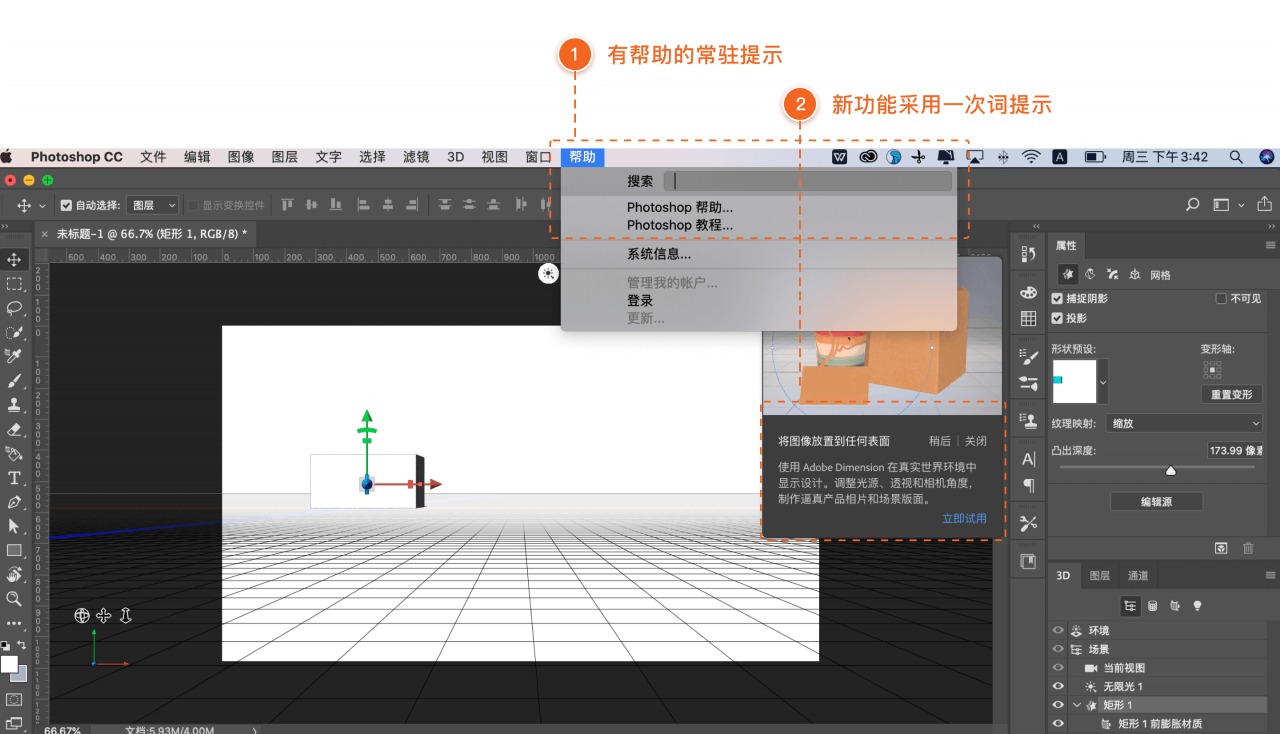
Task: Toggle the 投影 checkbox
Action: (x=1057, y=318)
